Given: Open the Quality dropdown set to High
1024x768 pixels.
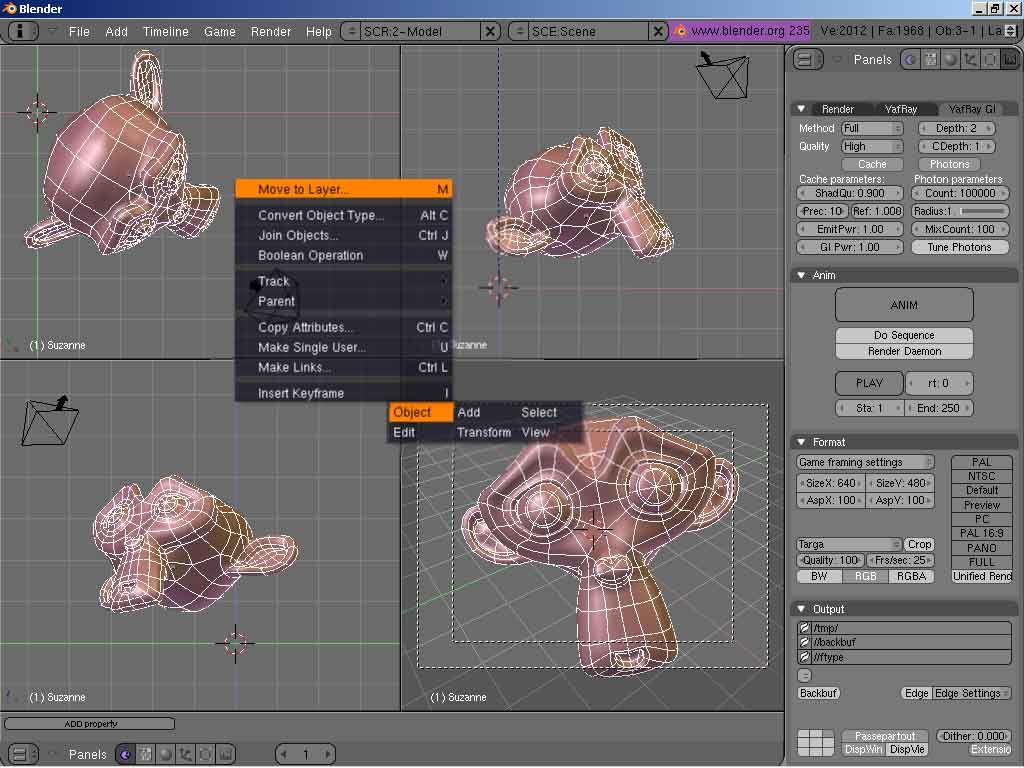Looking at the screenshot, I should click(x=871, y=146).
